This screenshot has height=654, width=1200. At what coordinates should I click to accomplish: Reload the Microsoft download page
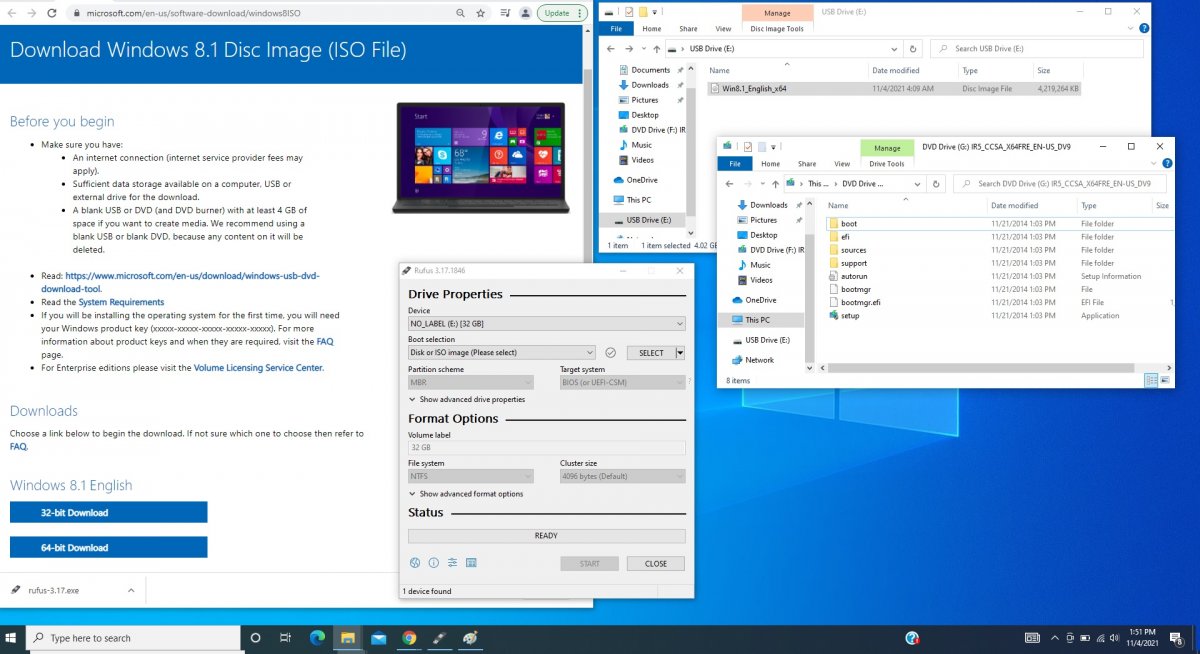coord(54,13)
